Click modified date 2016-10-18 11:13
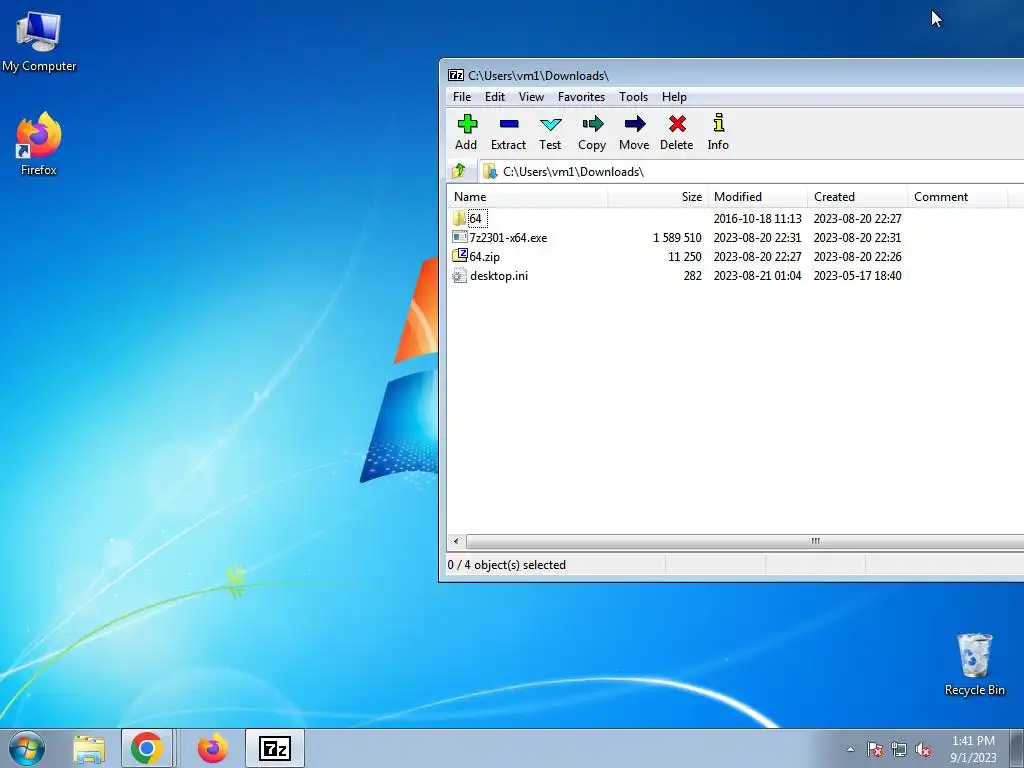This screenshot has width=1024, height=768. (x=758, y=219)
